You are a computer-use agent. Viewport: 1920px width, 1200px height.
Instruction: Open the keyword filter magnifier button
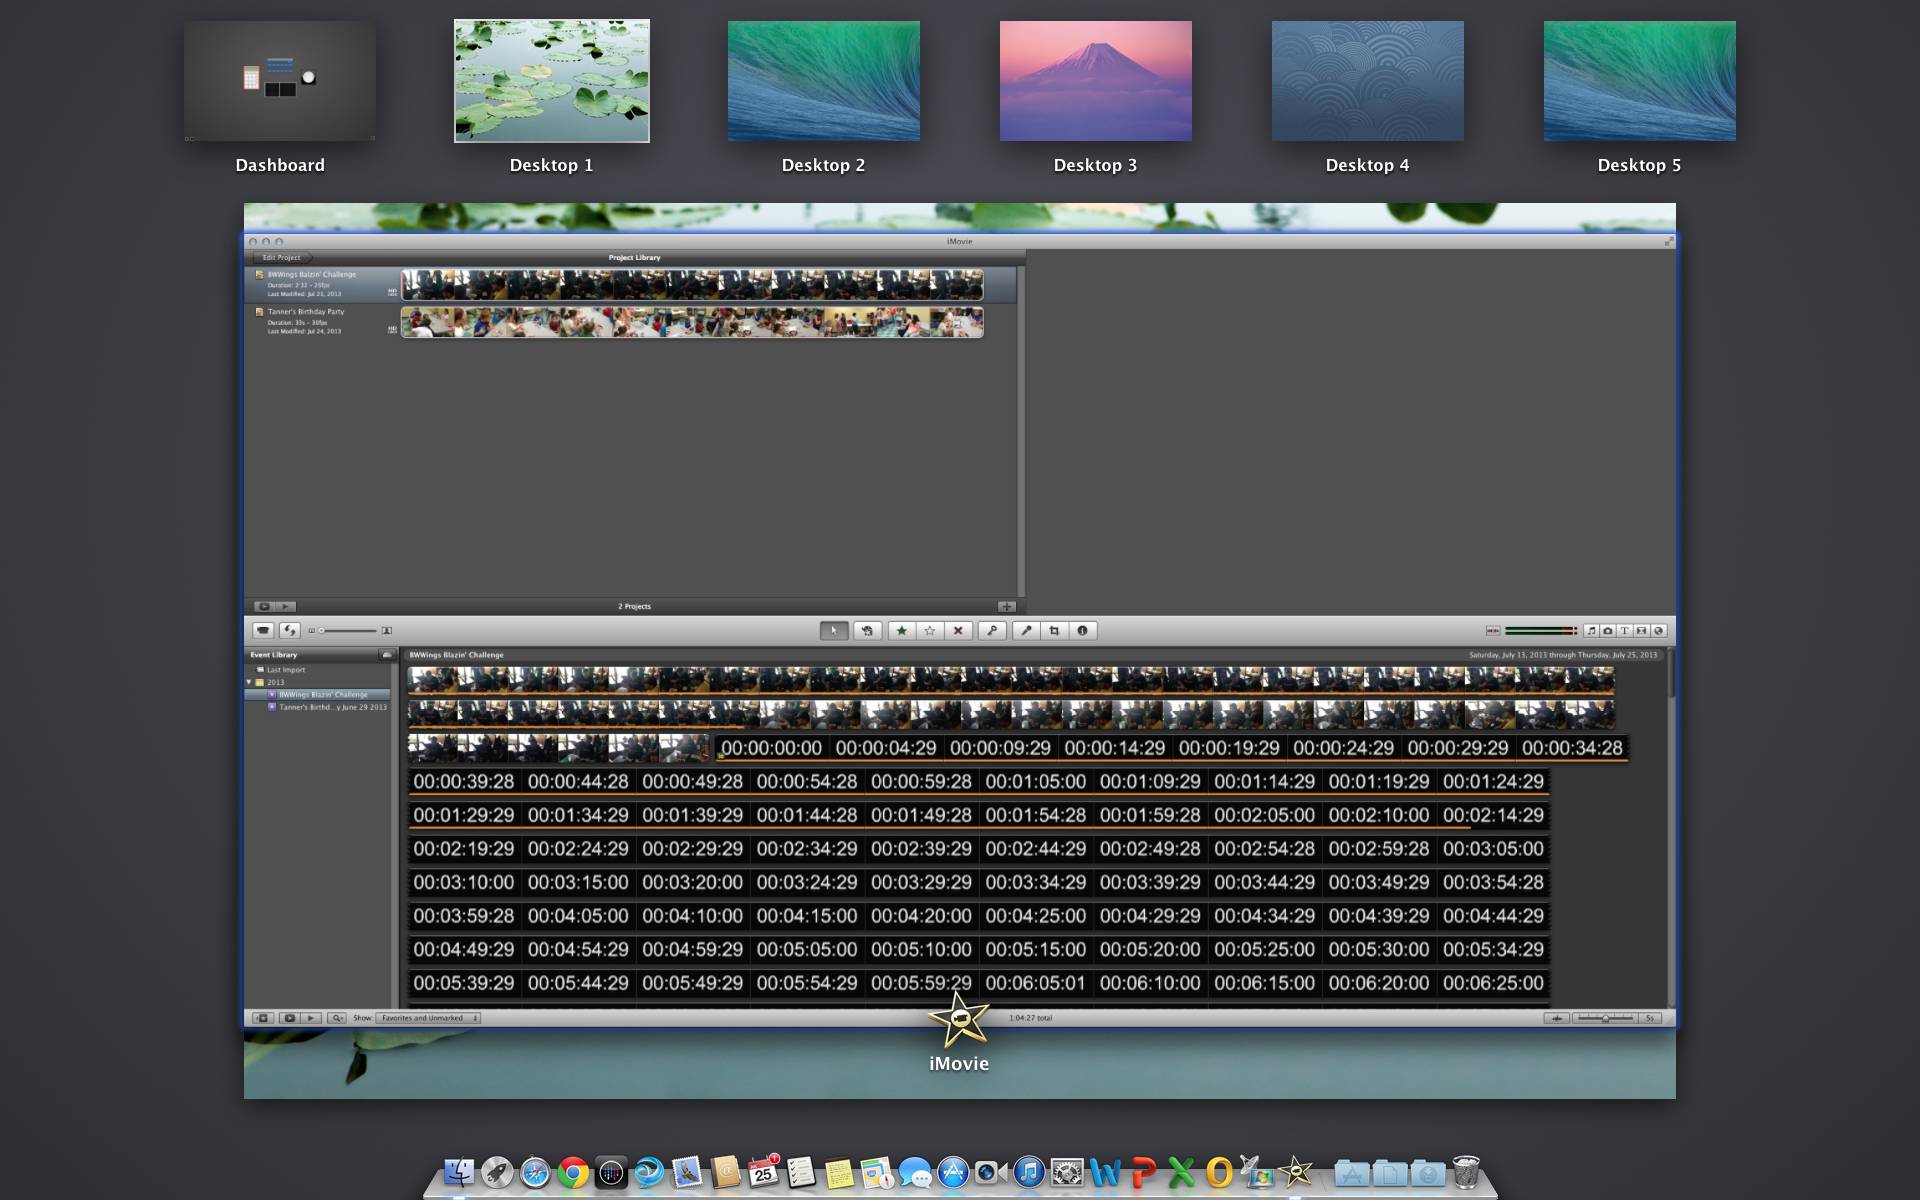[x=337, y=1018]
